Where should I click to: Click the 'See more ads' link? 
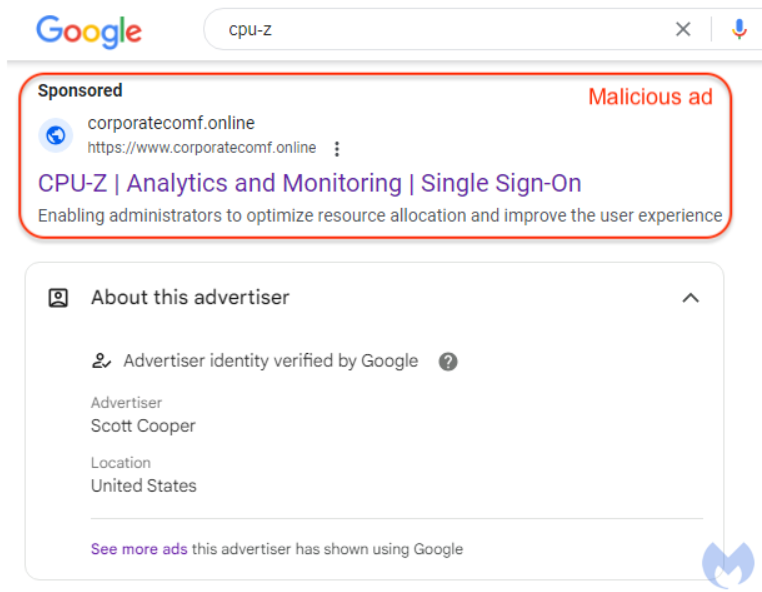(x=139, y=549)
